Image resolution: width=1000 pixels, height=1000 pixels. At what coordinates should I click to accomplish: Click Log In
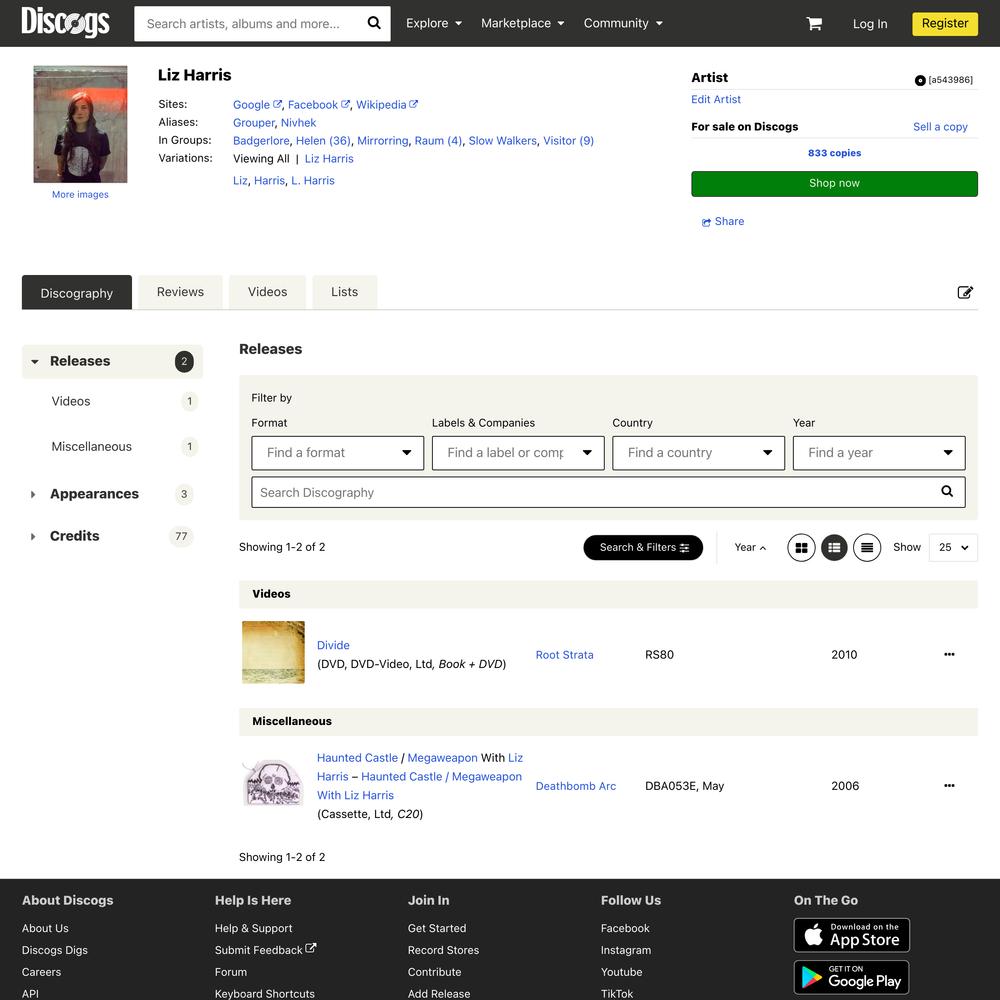pos(870,24)
